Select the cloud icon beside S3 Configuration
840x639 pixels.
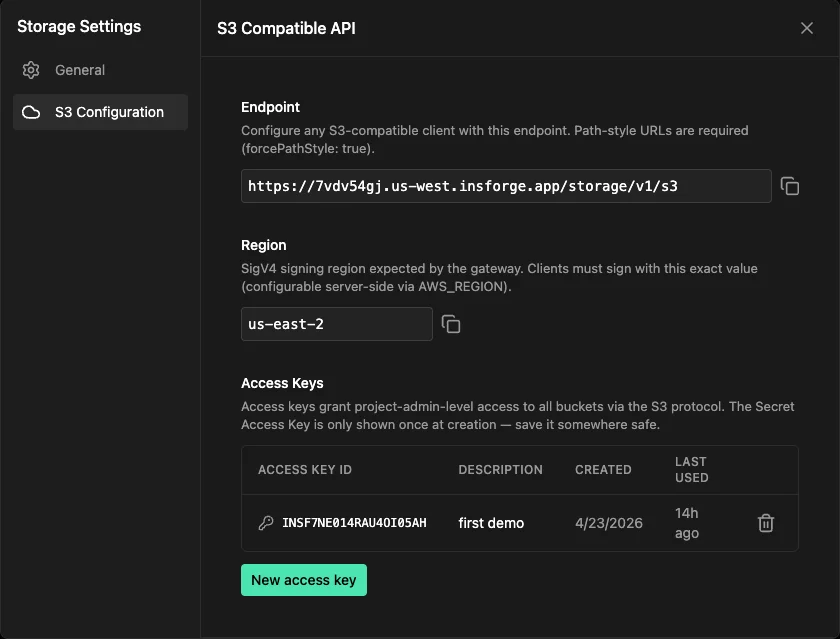pyautogui.click(x=30, y=112)
